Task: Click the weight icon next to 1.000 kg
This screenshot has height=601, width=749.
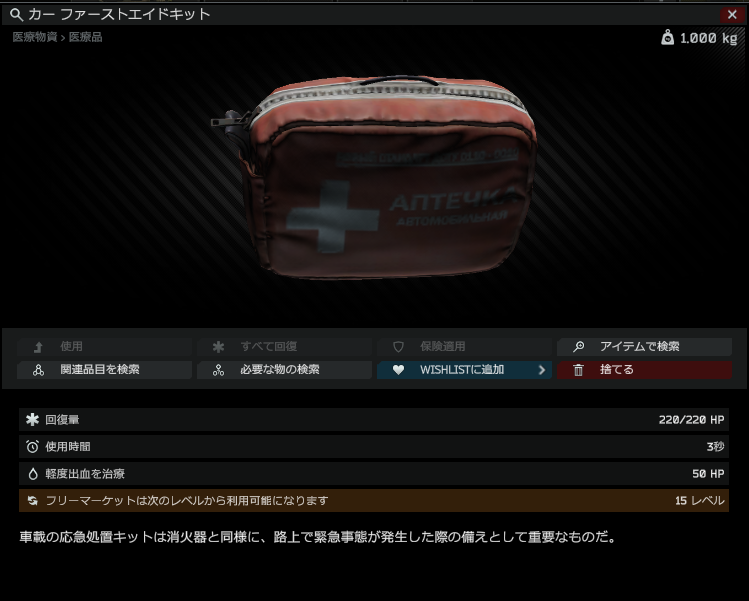Action: tap(667, 38)
